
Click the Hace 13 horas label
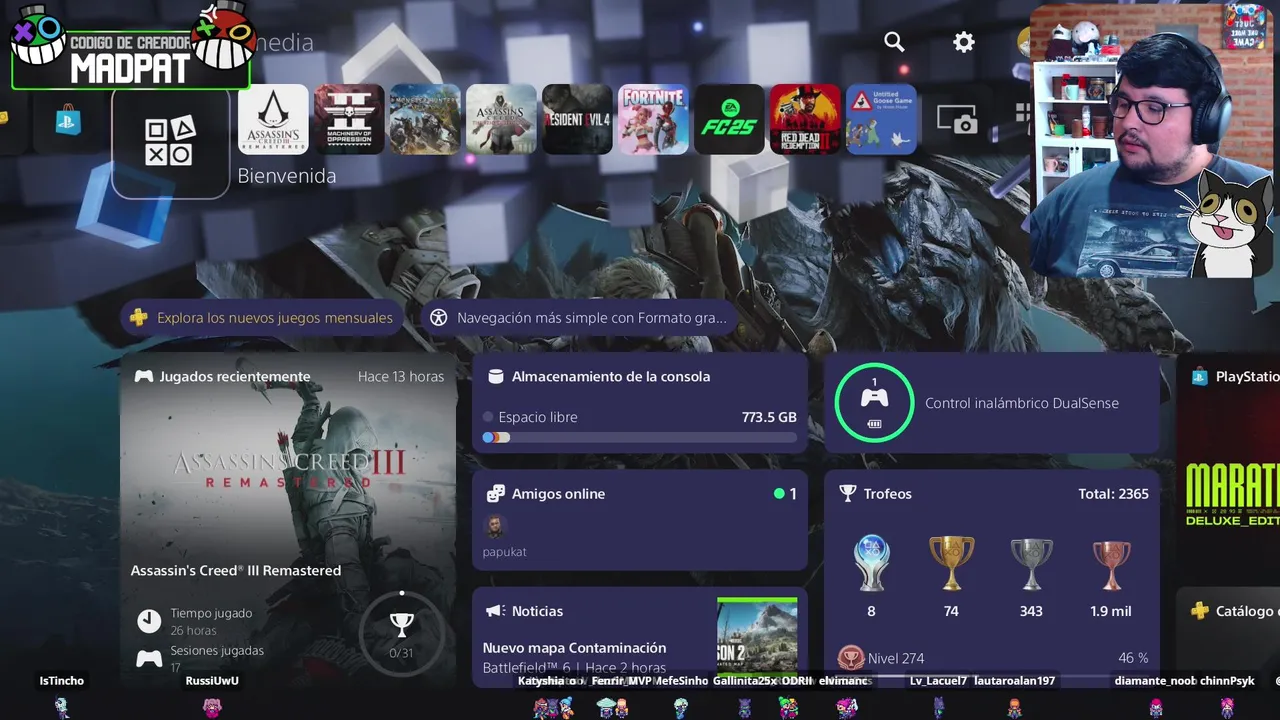401,376
